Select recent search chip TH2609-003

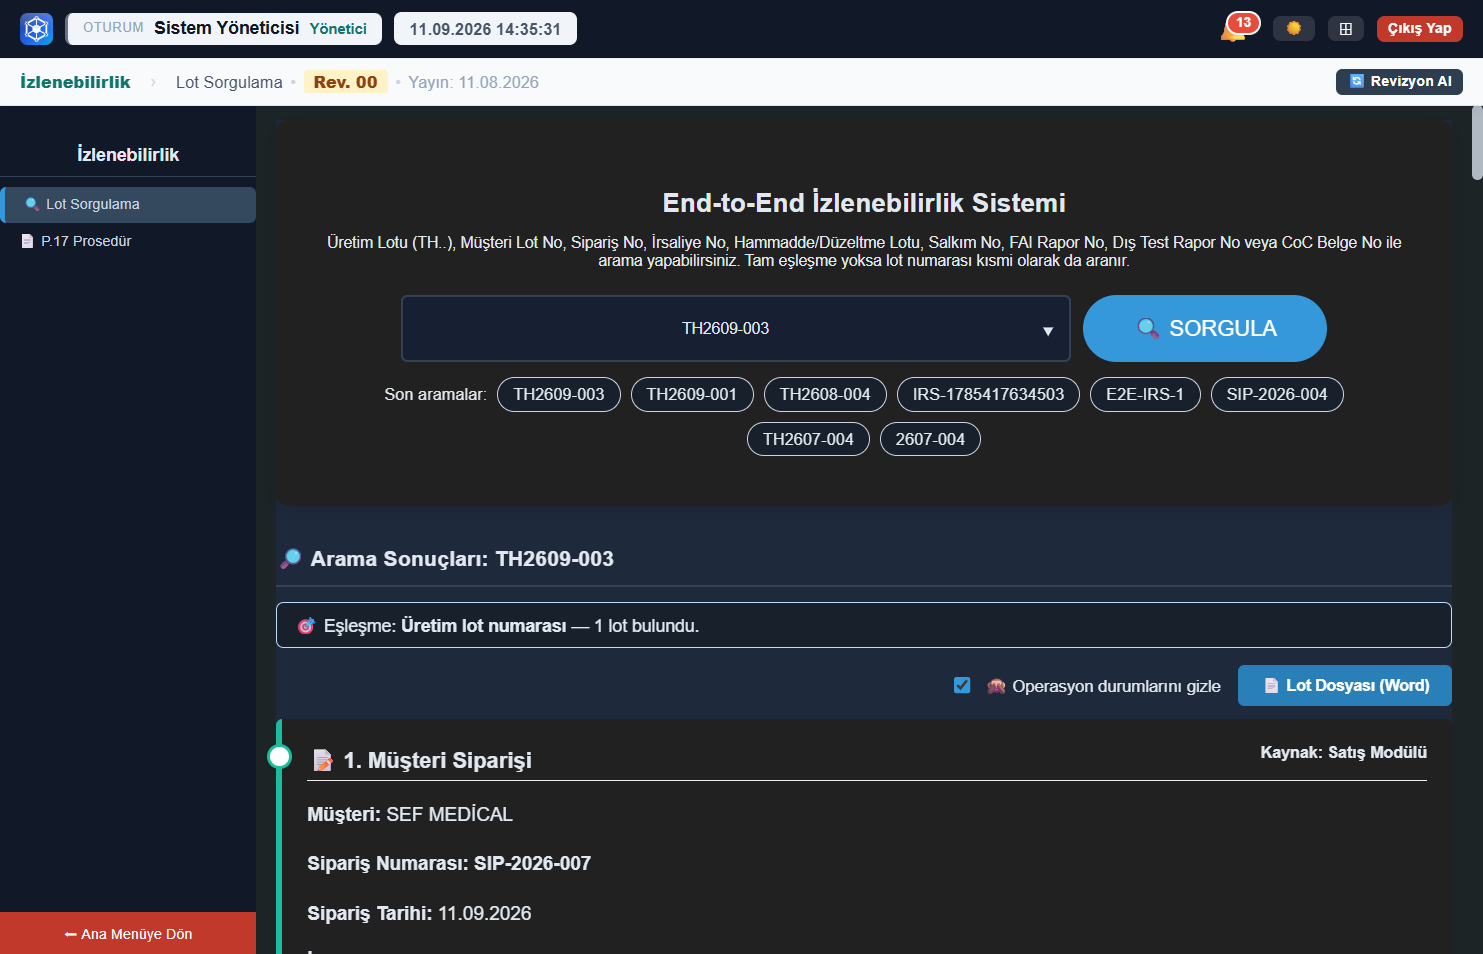coord(559,394)
